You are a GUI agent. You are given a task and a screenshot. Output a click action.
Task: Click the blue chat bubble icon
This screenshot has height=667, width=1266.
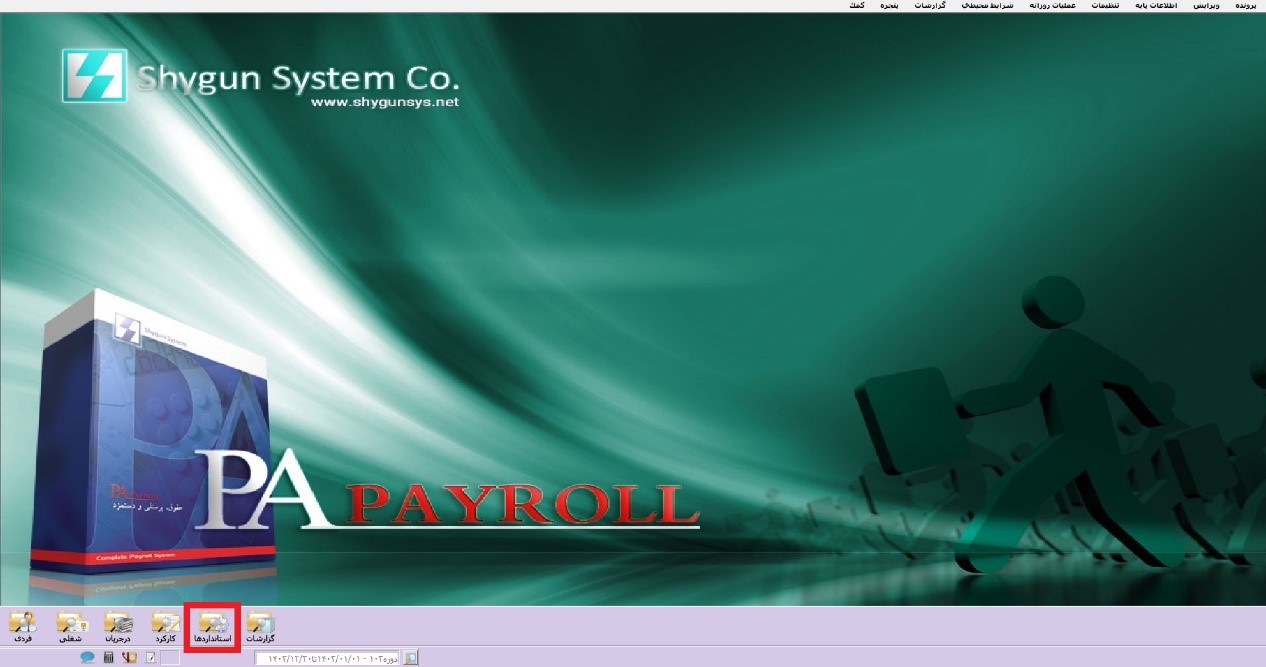coord(88,658)
